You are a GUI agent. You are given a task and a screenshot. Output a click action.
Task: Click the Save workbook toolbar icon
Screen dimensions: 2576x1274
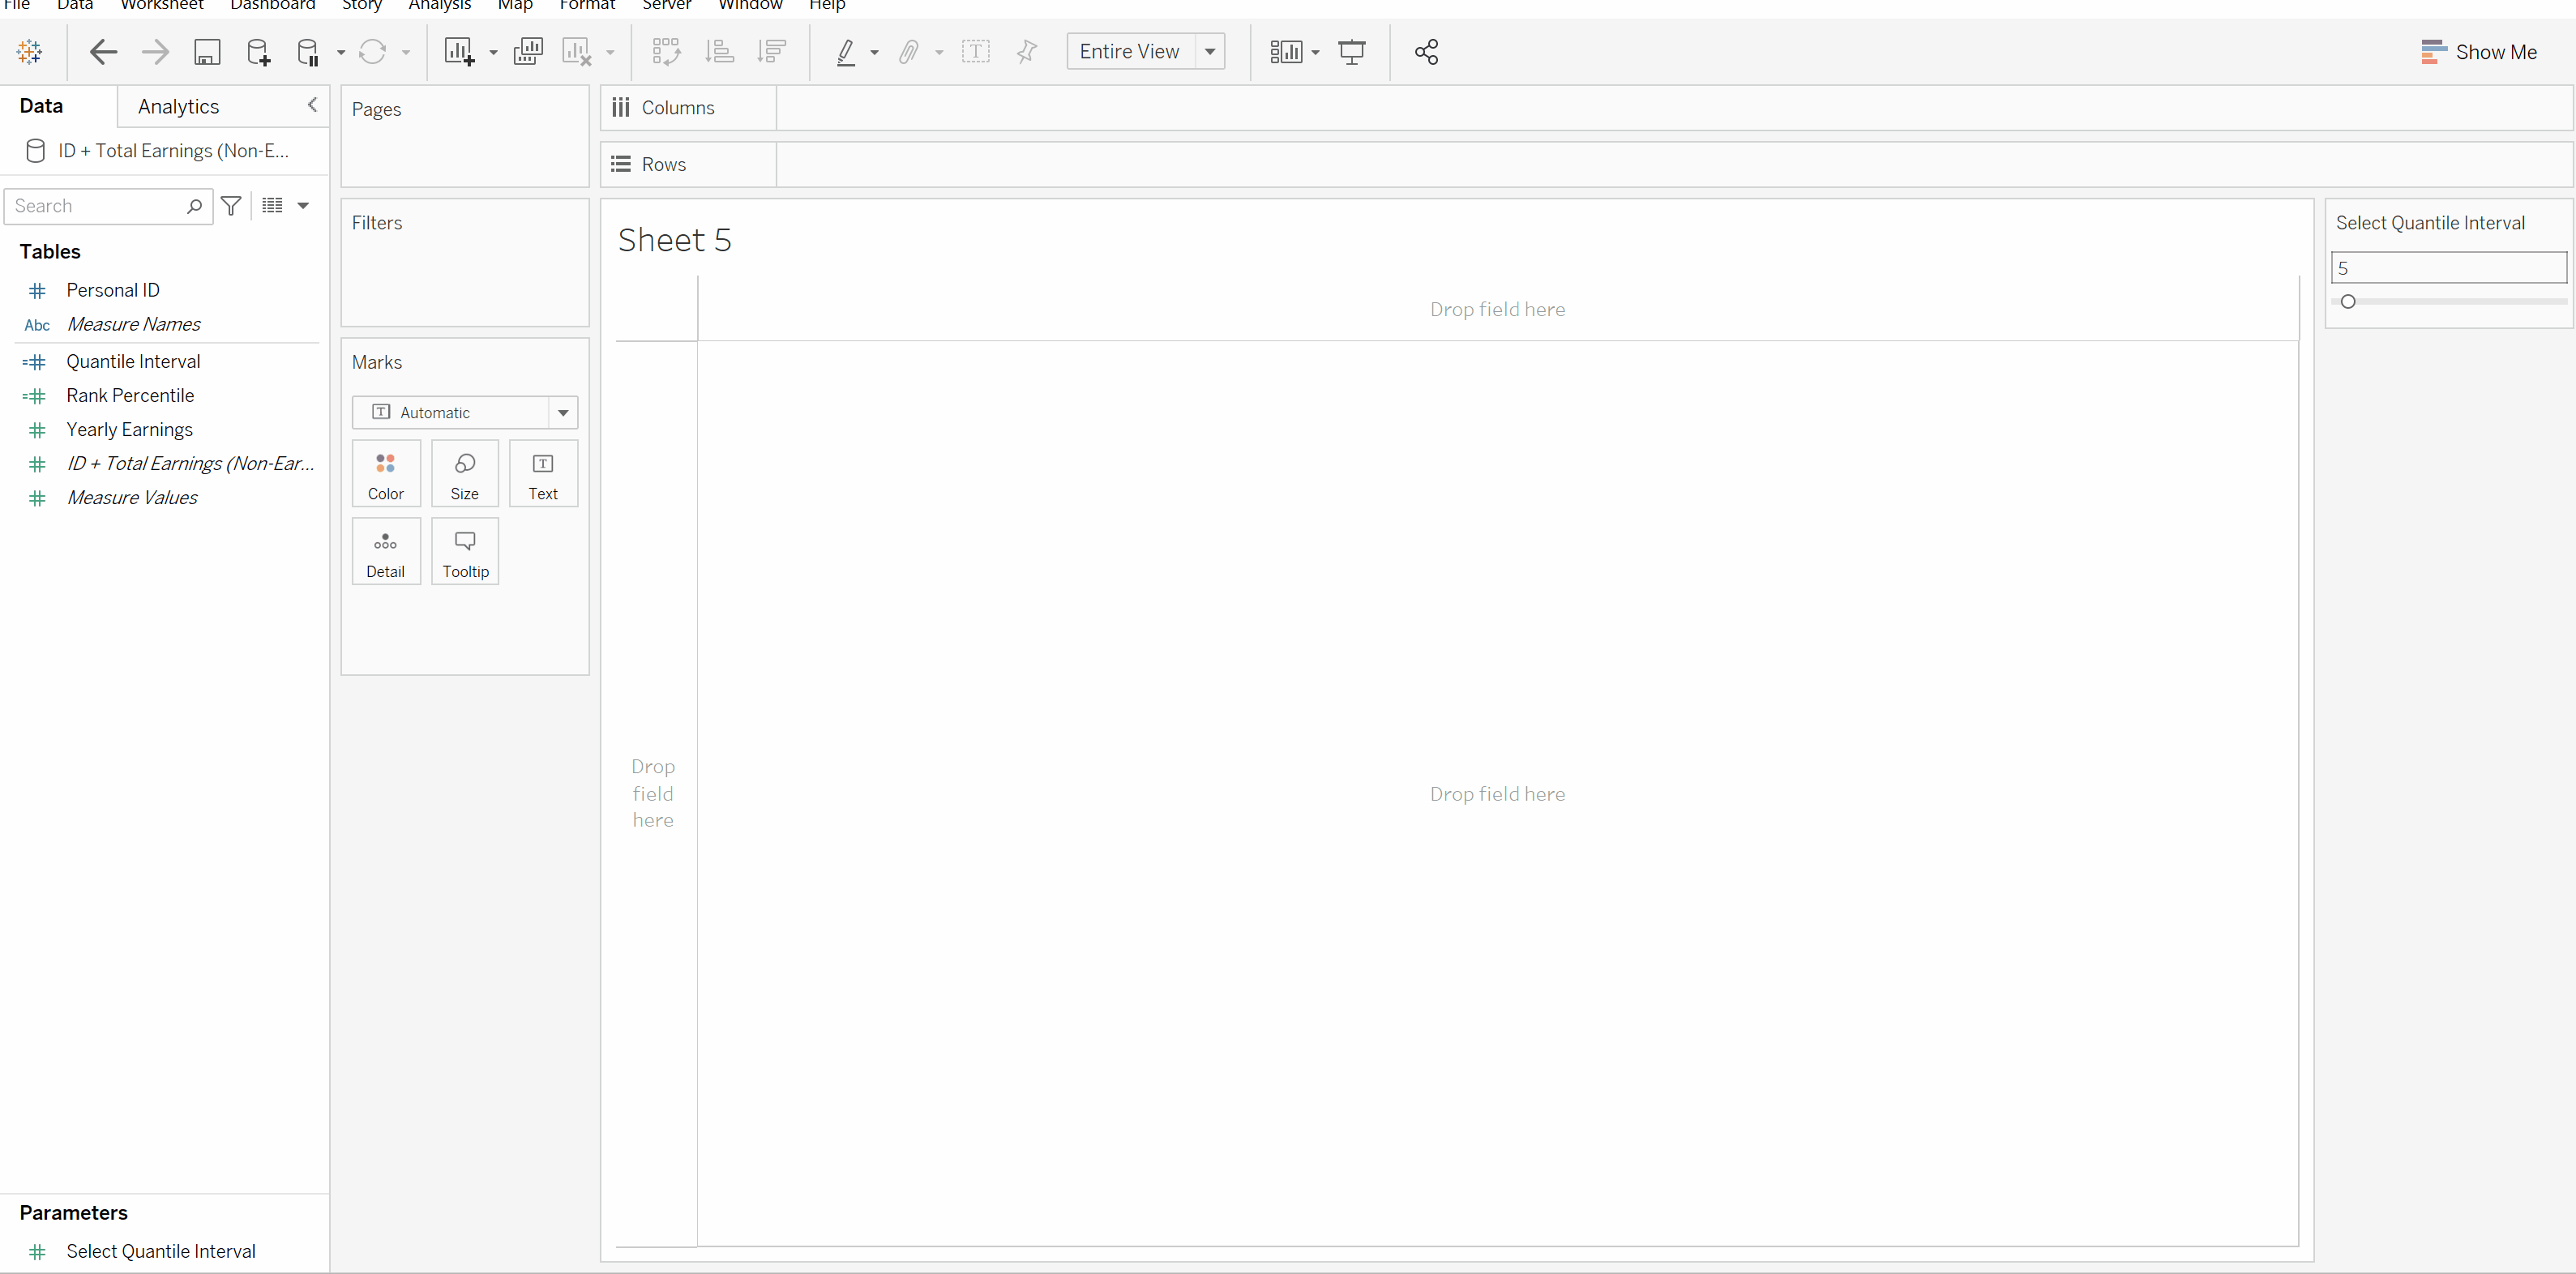pos(207,52)
